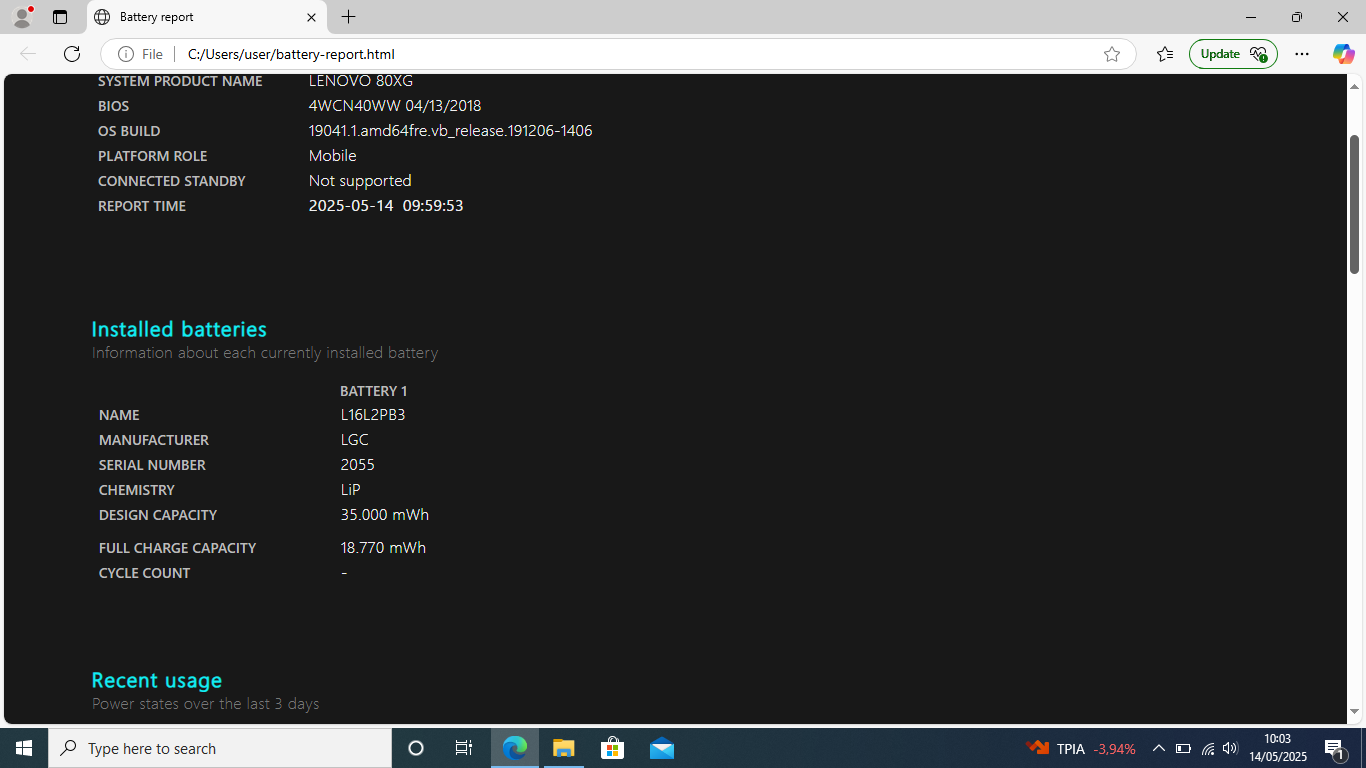Refresh the battery report page
The height and width of the screenshot is (768, 1366).
click(72, 54)
